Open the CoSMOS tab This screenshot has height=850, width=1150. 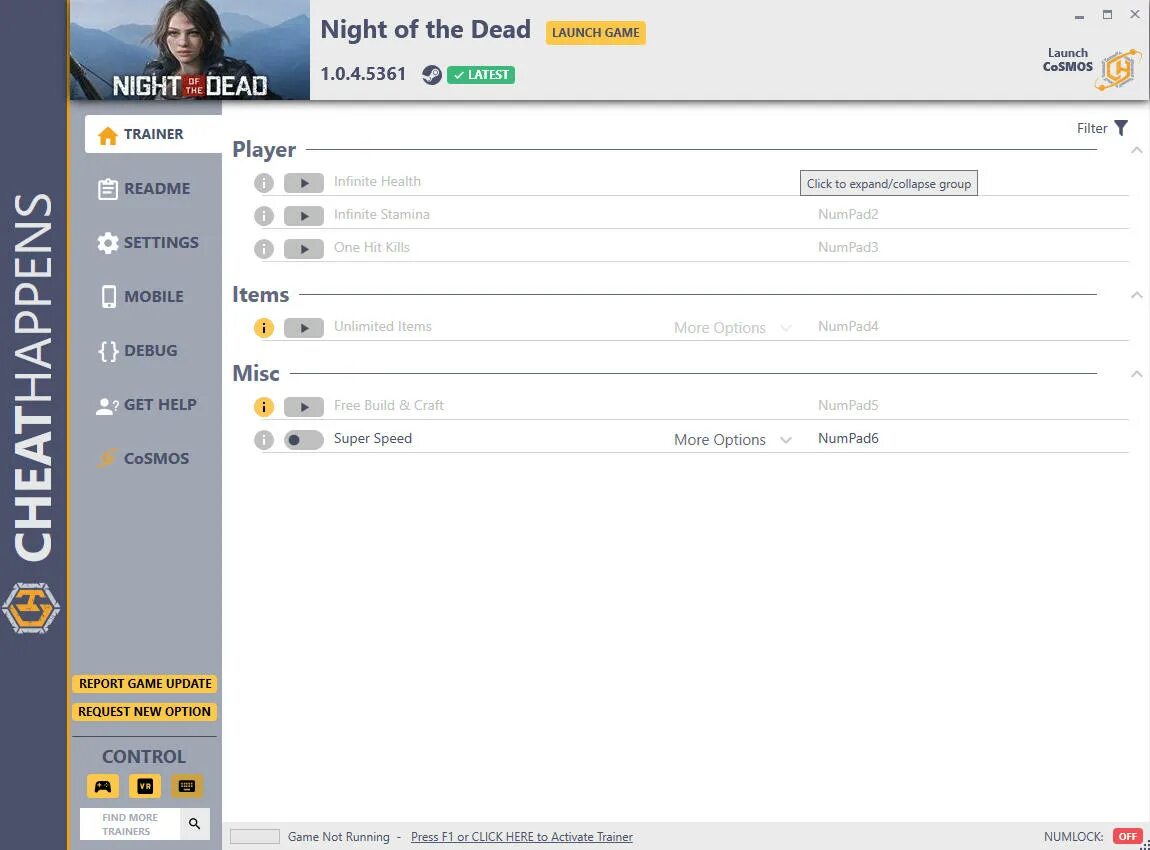coord(143,458)
